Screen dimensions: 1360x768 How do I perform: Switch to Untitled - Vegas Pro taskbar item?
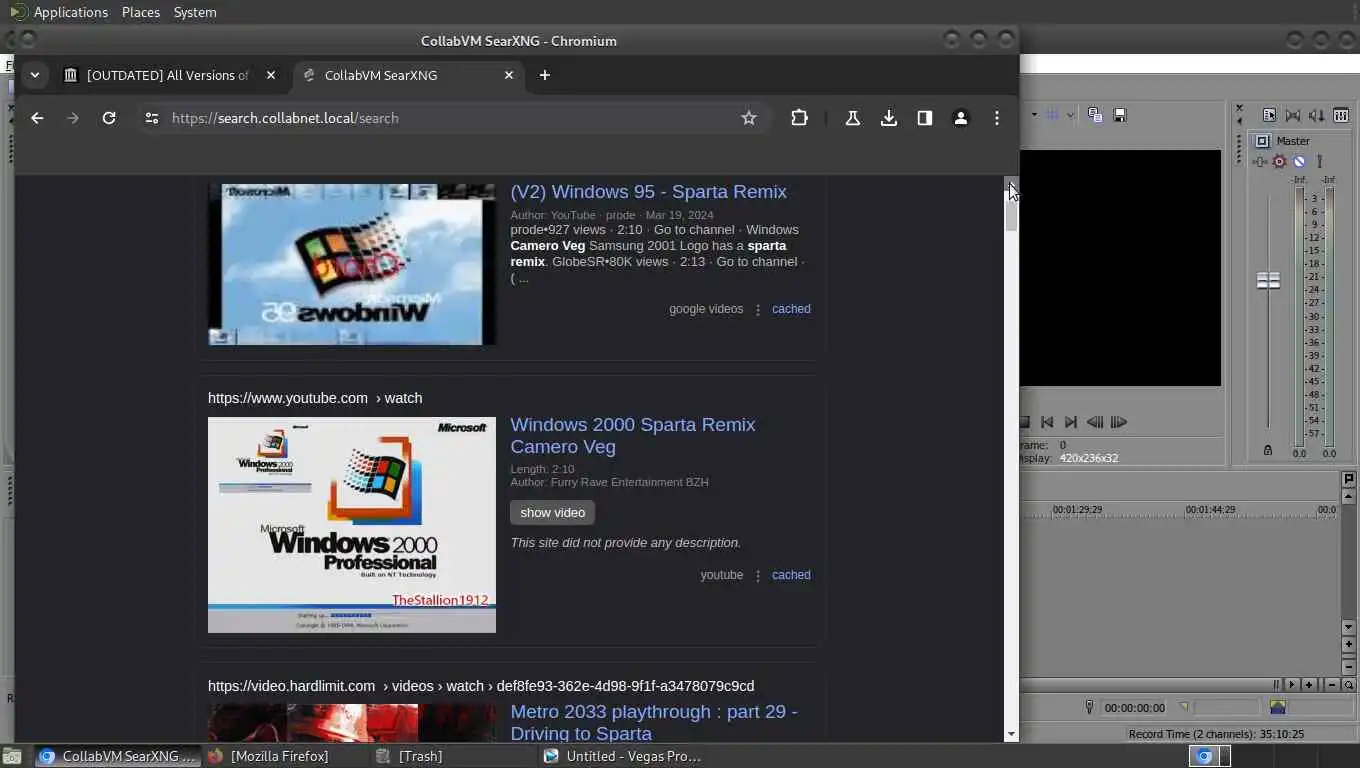[x=624, y=756]
